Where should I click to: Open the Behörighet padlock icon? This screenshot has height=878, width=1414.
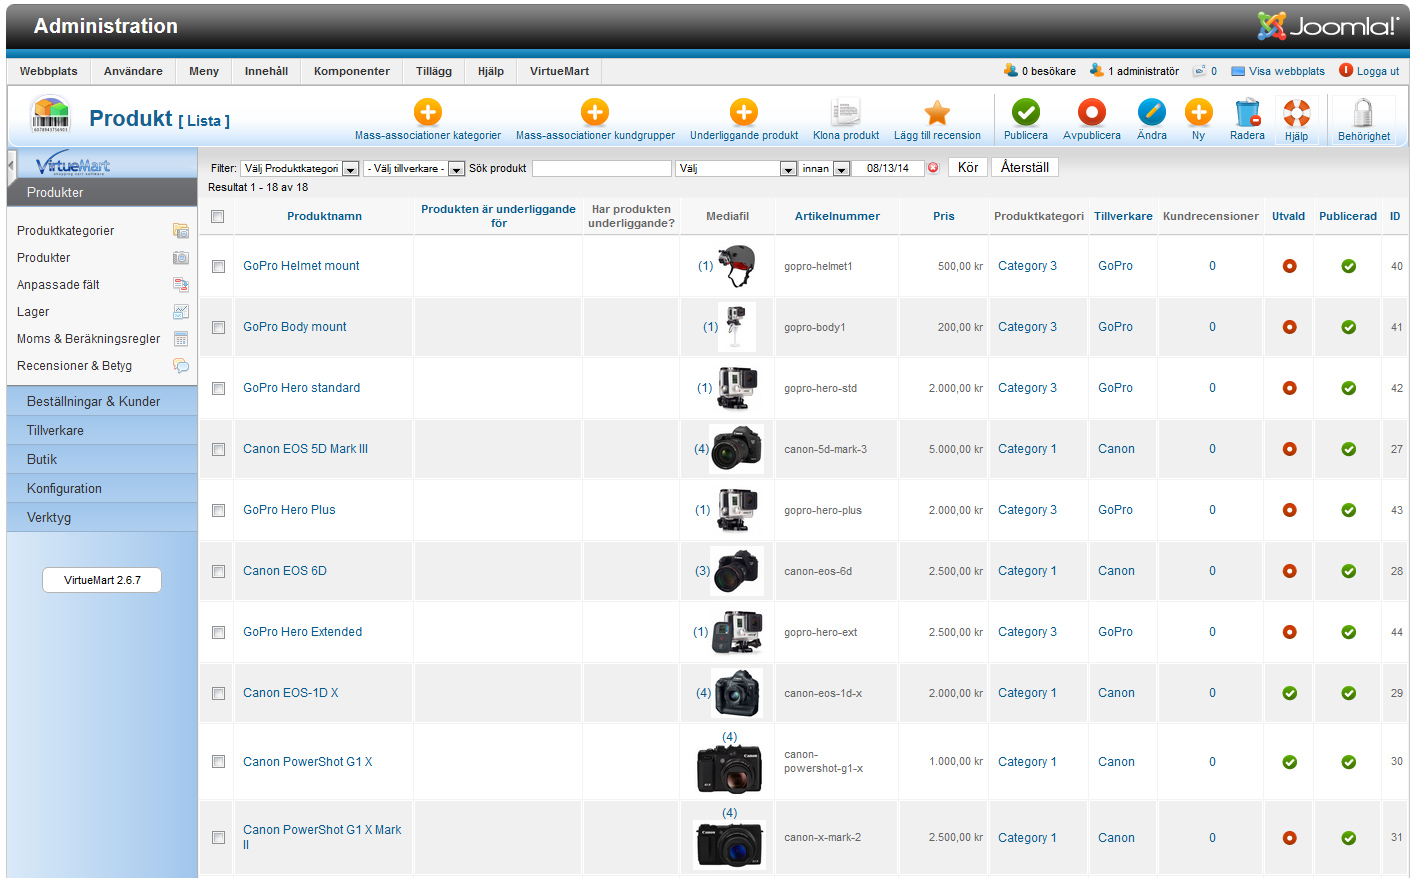[1363, 112]
